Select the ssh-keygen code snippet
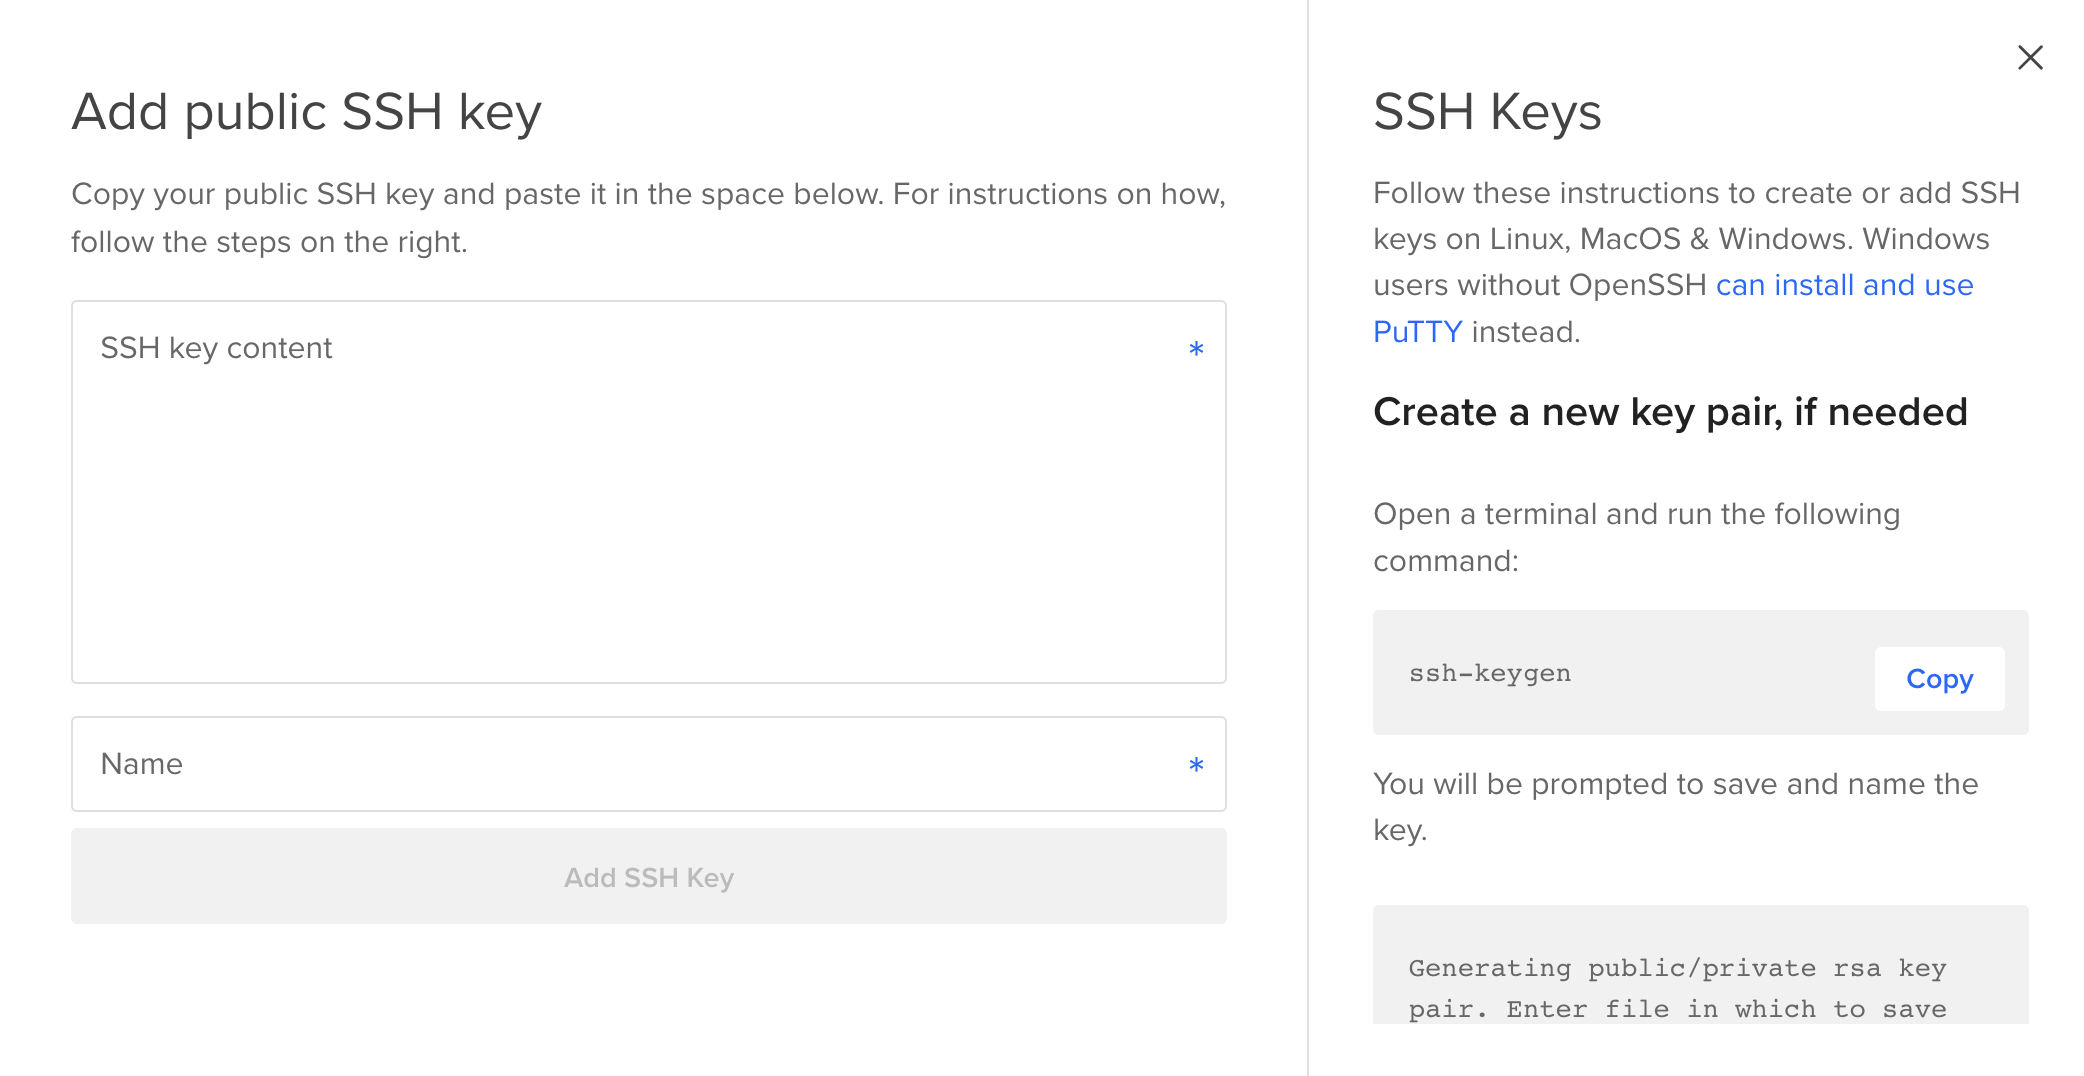Image resolution: width=2084 pixels, height=1076 pixels. [1489, 673]
